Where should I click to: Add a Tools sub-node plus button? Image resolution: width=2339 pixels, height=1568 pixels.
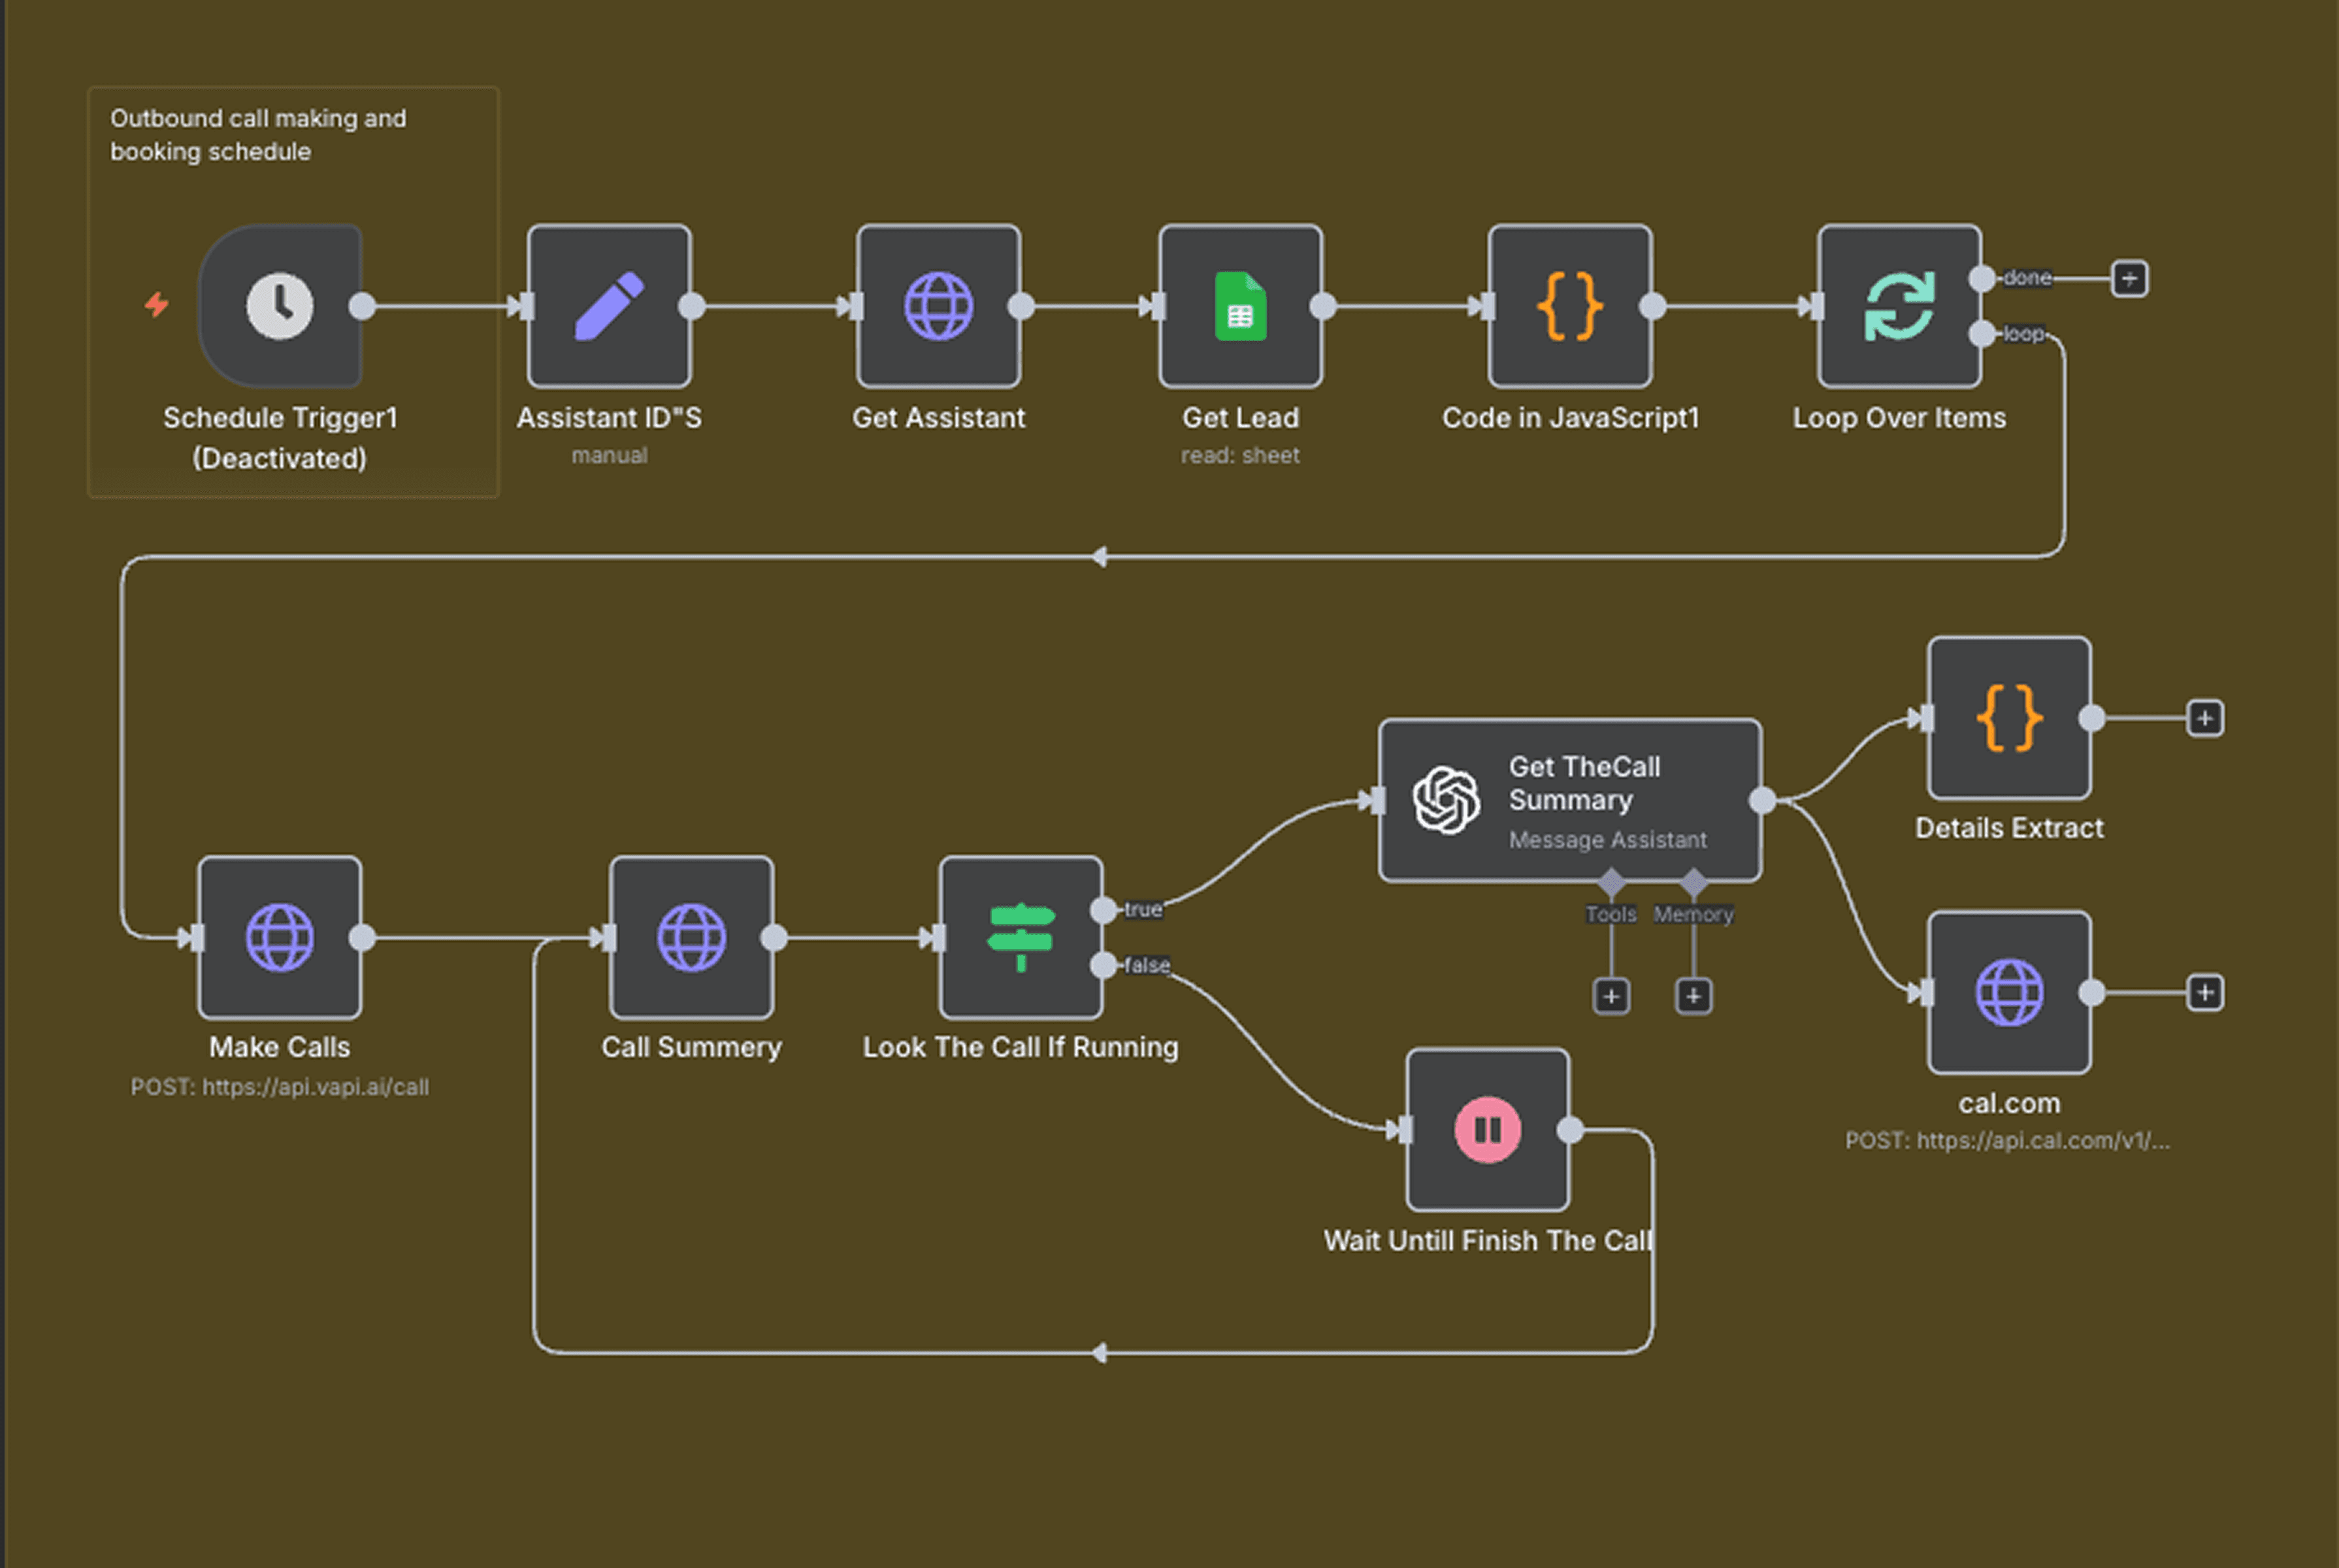coord(1611,996)
